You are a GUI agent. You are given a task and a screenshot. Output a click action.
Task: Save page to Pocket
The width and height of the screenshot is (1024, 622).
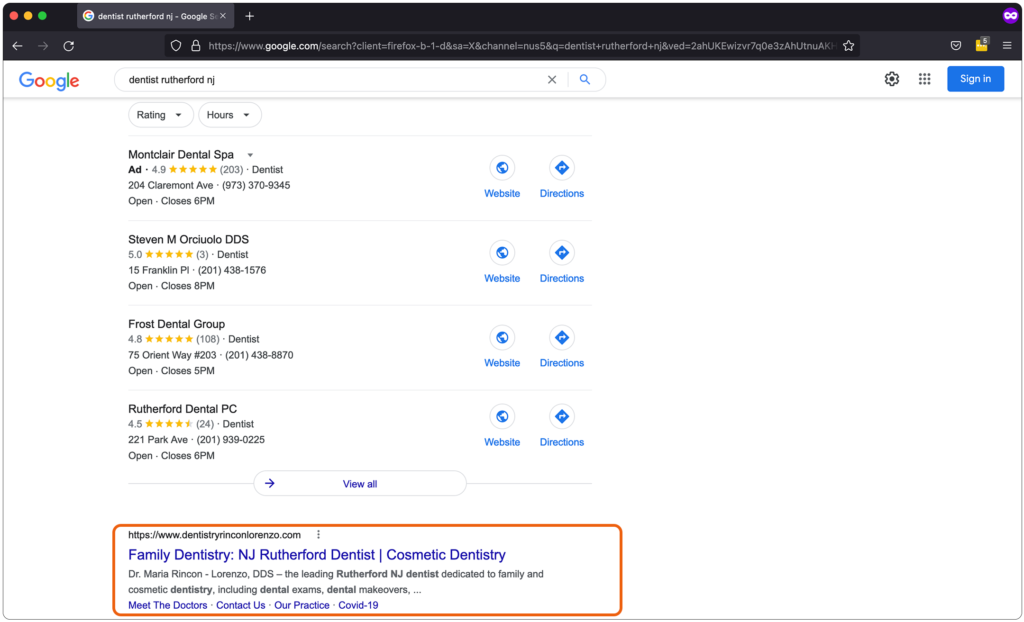point(955,46)
